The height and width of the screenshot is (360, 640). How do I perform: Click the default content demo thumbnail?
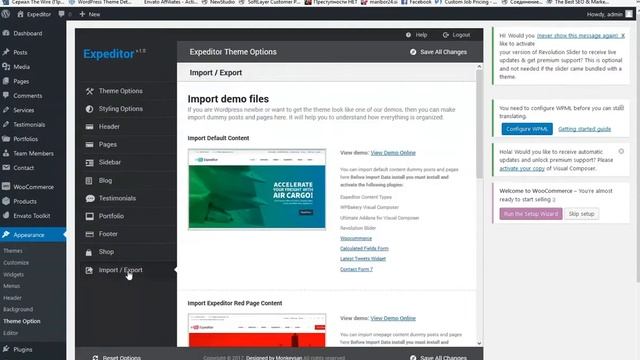pyautogui.click(x=257, y=189)
